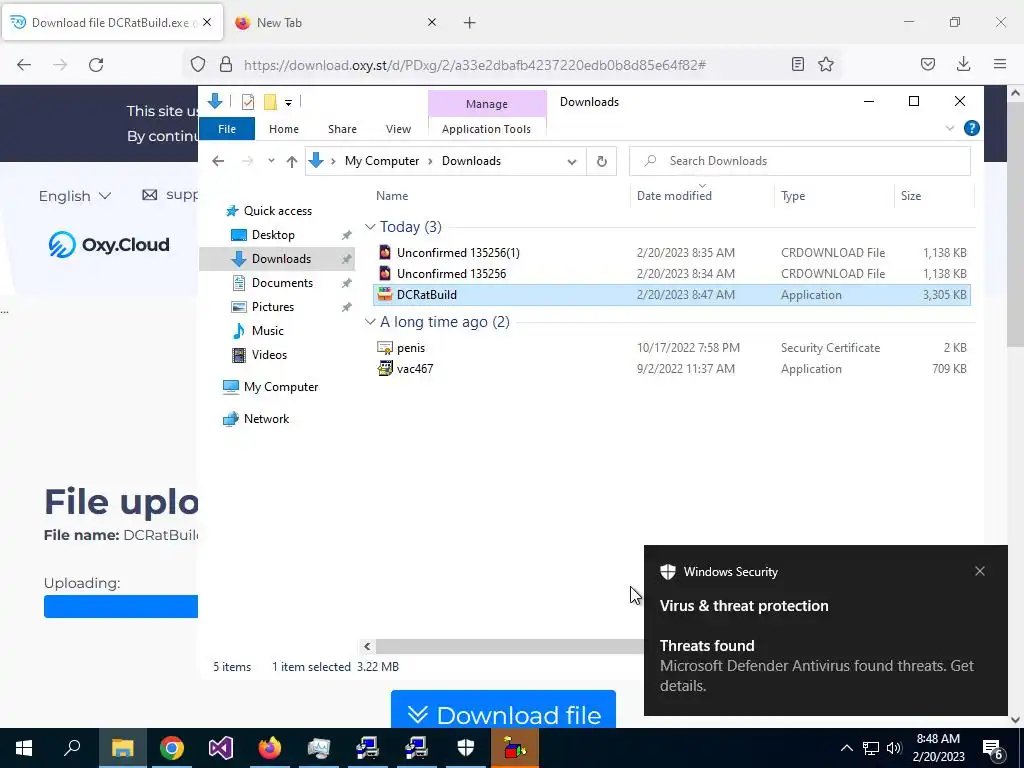1024x768 pixels.
Task: Open Windows Security shield in taskbar
Action: (465, 748)
